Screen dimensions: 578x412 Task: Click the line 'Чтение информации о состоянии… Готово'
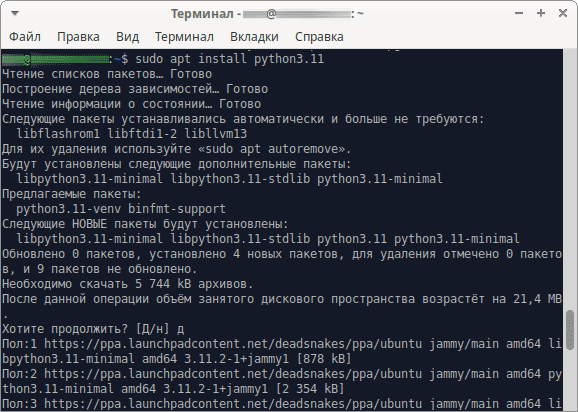pyautogui.click(x=132, y=104)
